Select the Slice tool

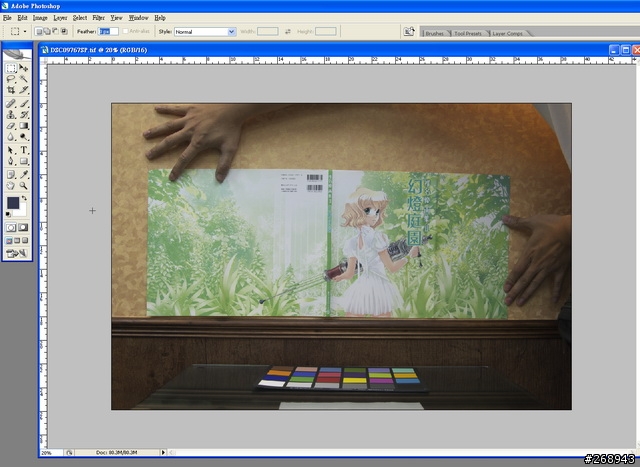24,90
